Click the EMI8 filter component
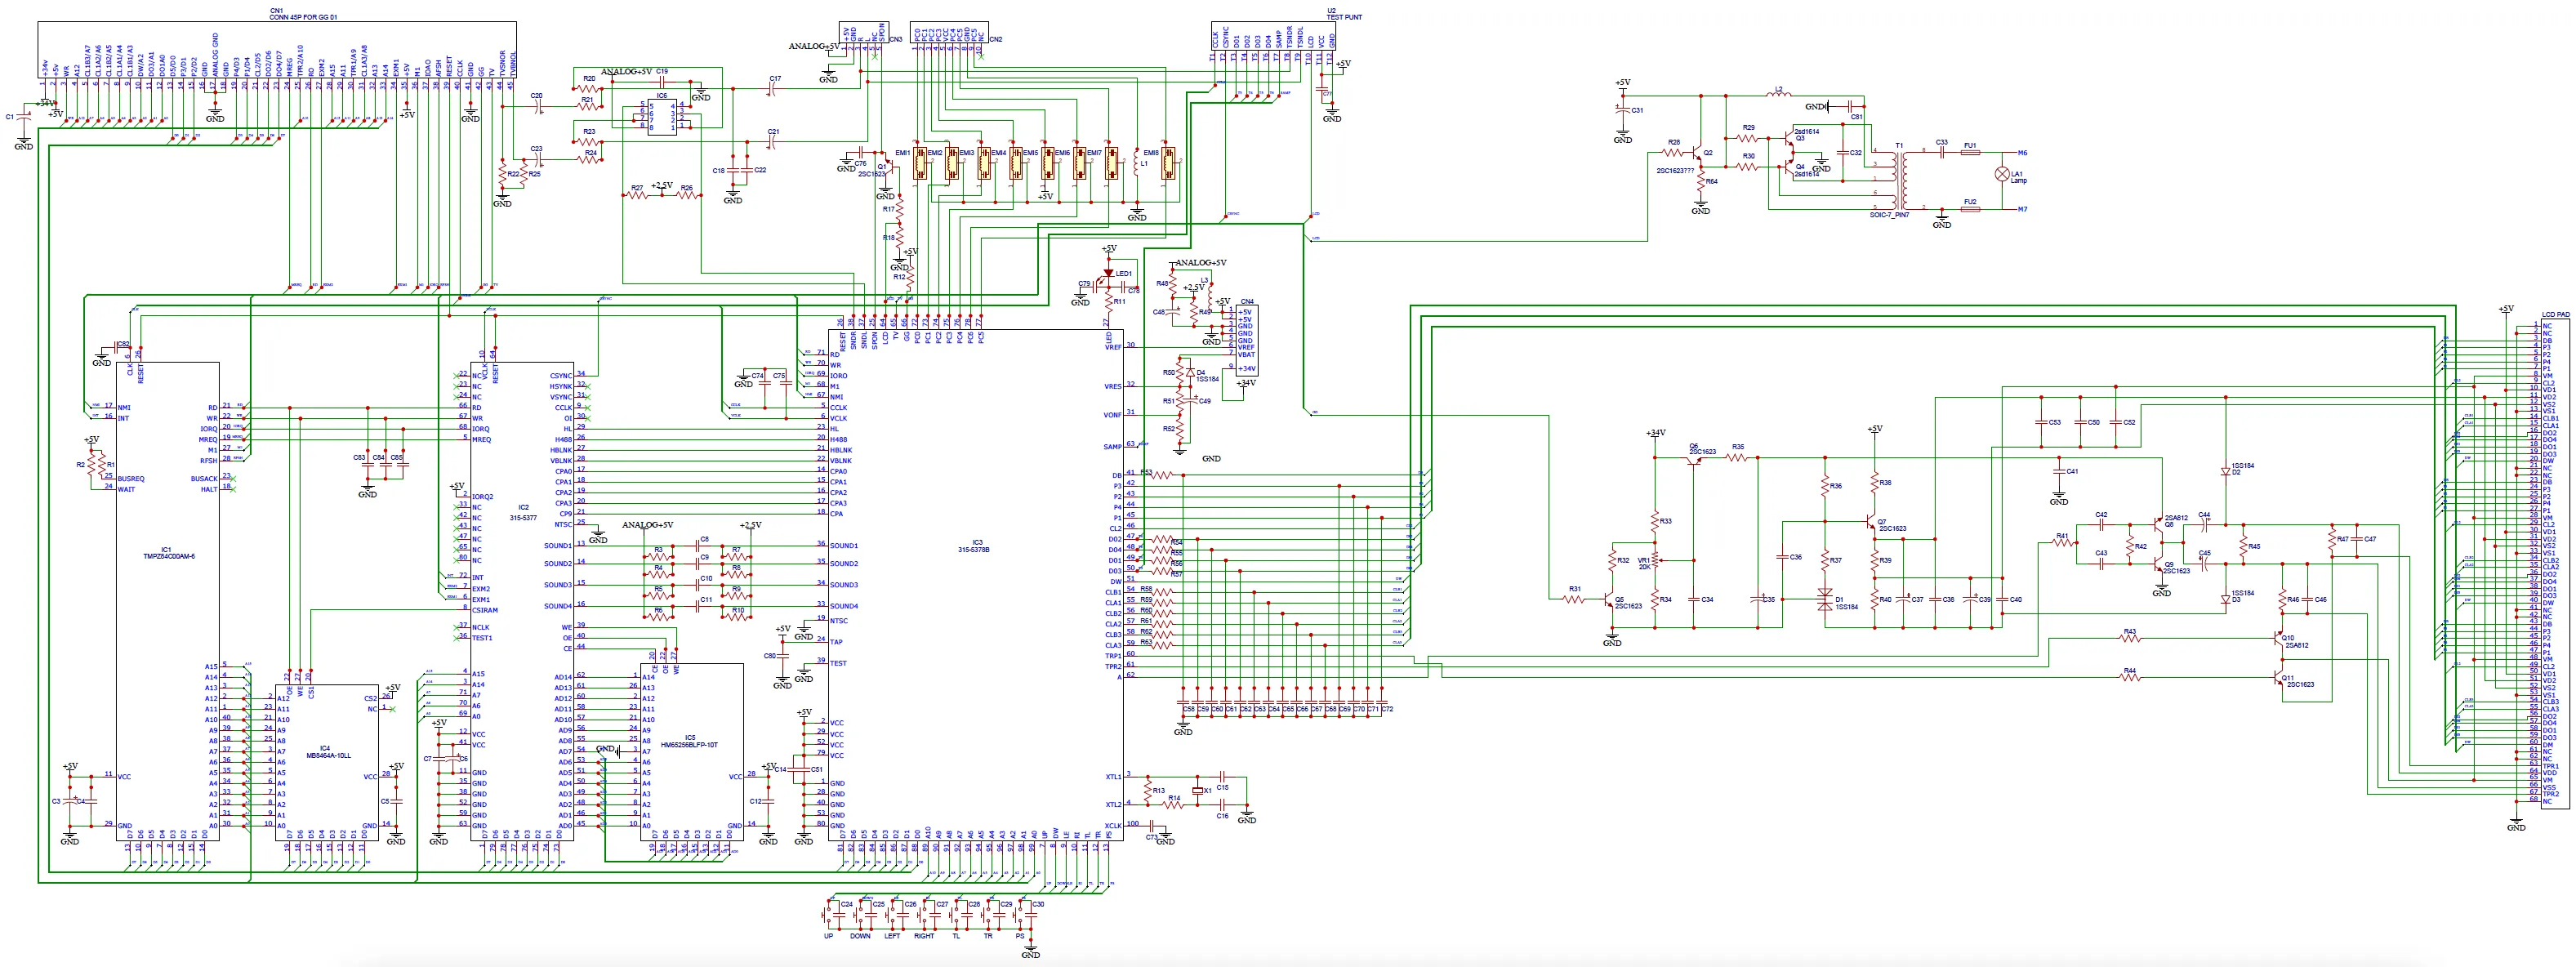This screenshot has width=2576, height=967. (1167, 165)
